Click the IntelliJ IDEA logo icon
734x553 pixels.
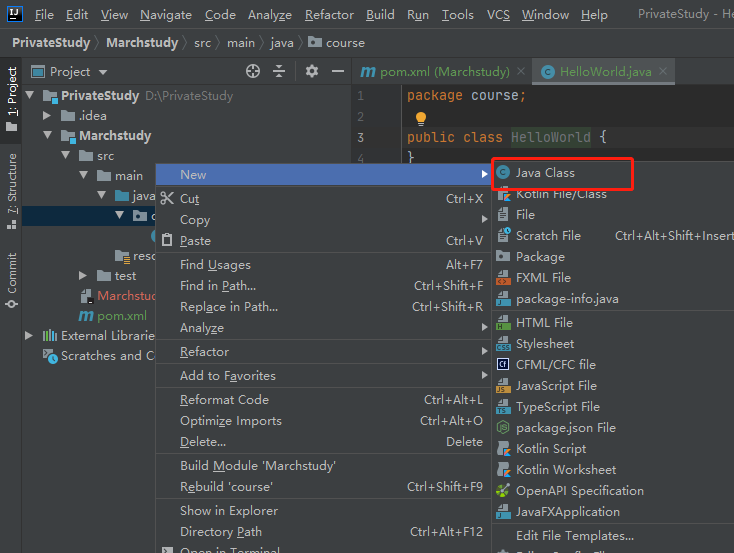click(x=15, y=14)
